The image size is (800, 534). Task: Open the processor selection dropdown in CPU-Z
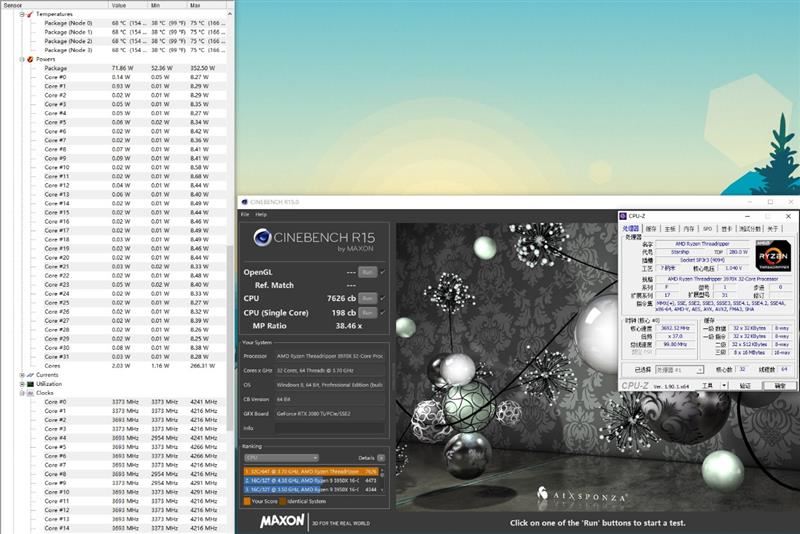(x=680, y=370)
